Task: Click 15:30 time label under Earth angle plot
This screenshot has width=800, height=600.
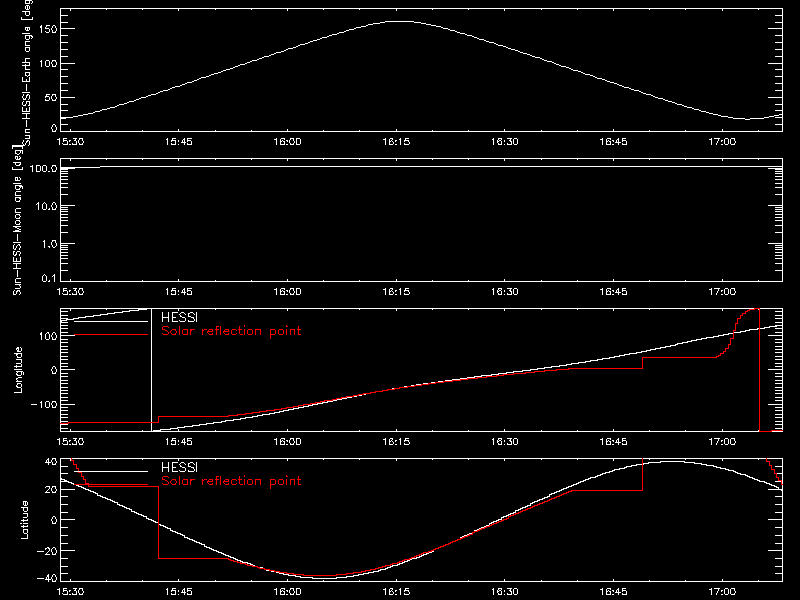Action: 70,142
